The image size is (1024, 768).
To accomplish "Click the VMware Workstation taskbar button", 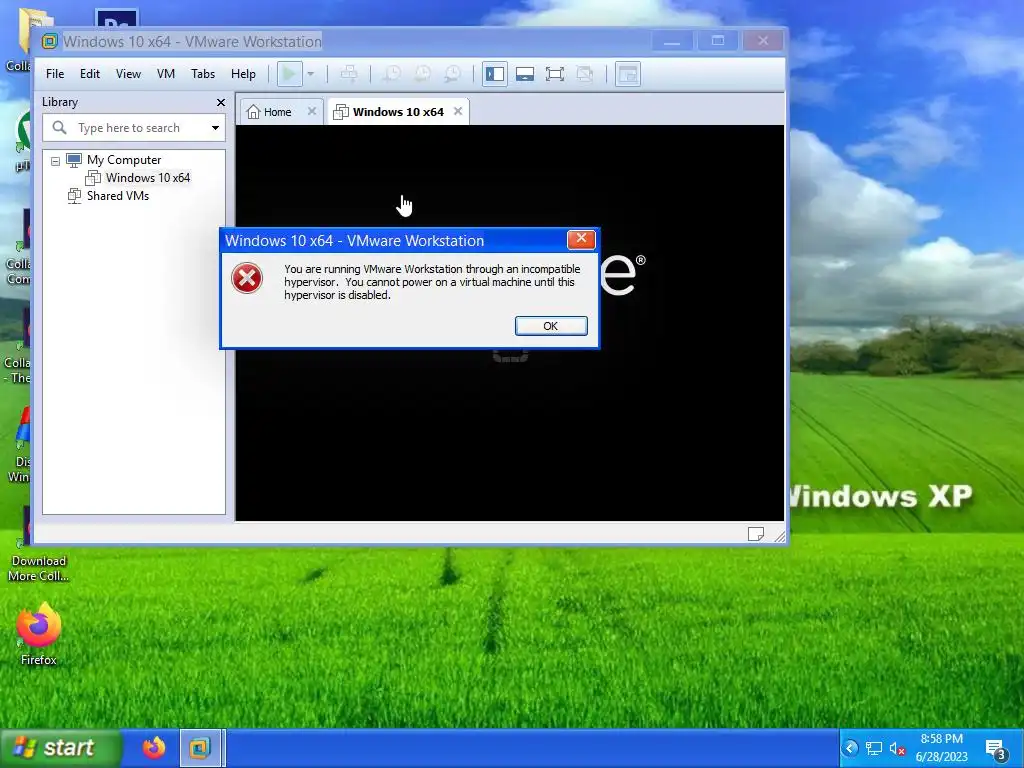I will 202,748.
